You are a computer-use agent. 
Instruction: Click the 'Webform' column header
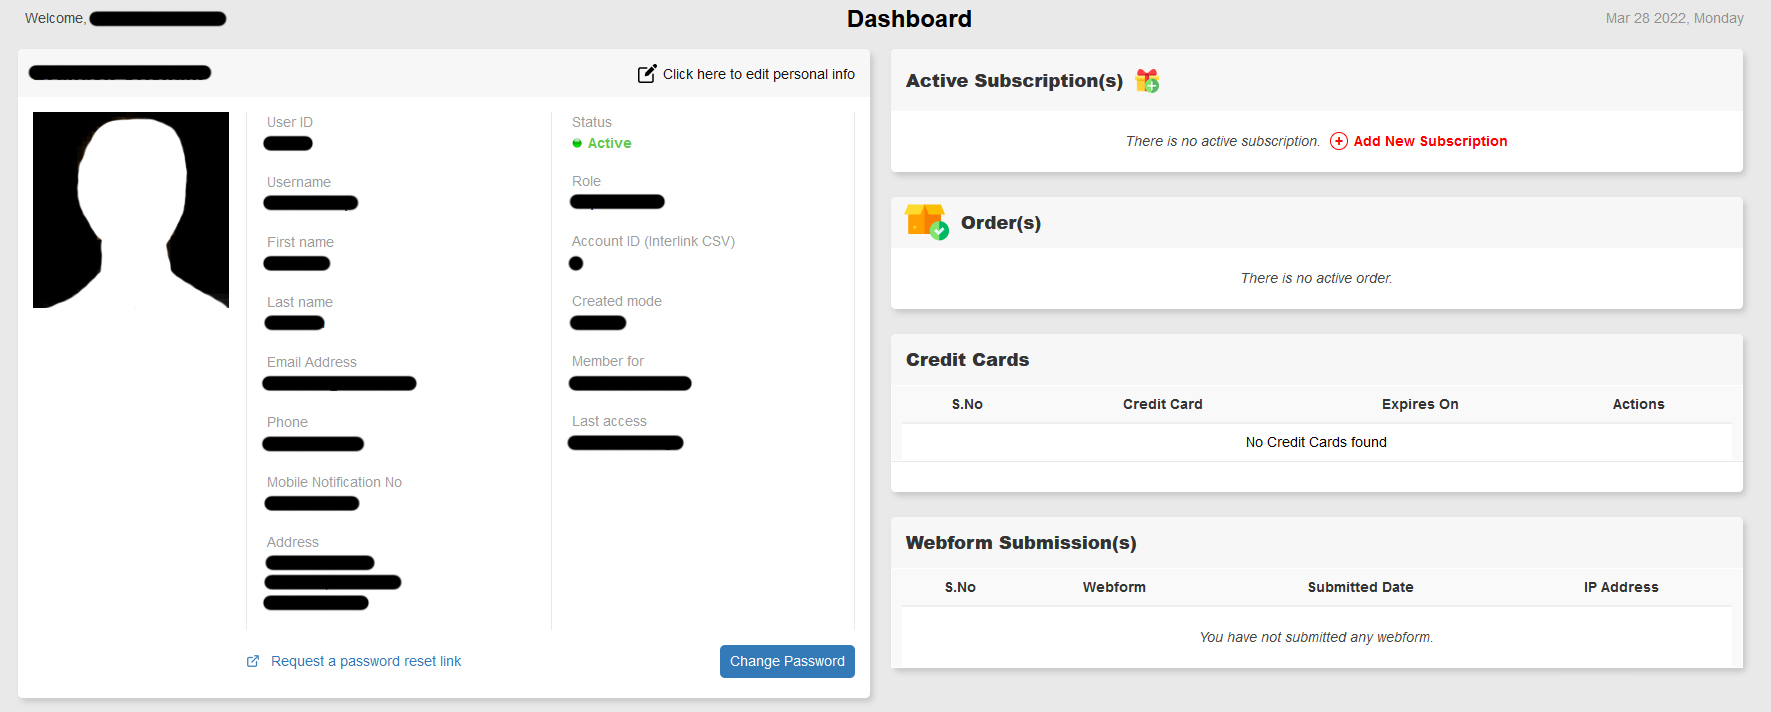coord(1114,587)
